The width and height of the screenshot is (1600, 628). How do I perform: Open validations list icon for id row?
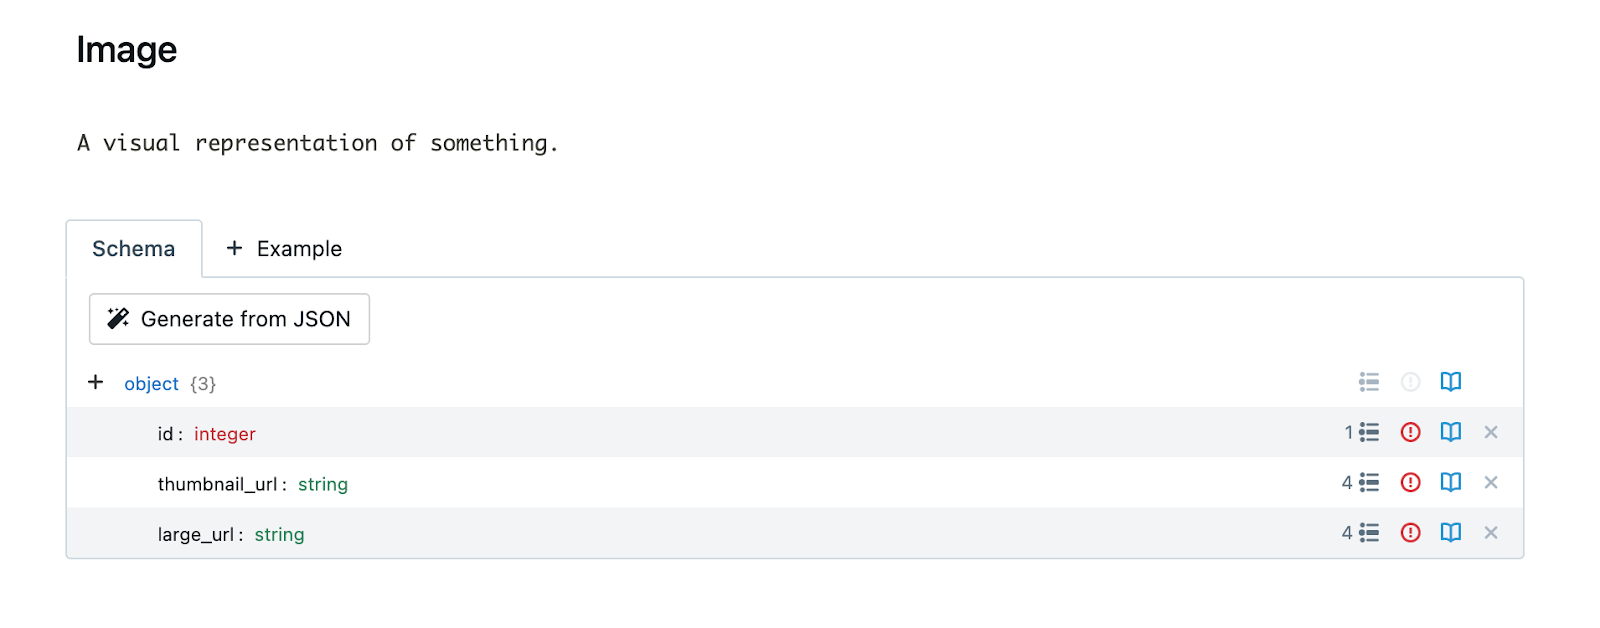pyautogui.click(x=1368, y=432)
